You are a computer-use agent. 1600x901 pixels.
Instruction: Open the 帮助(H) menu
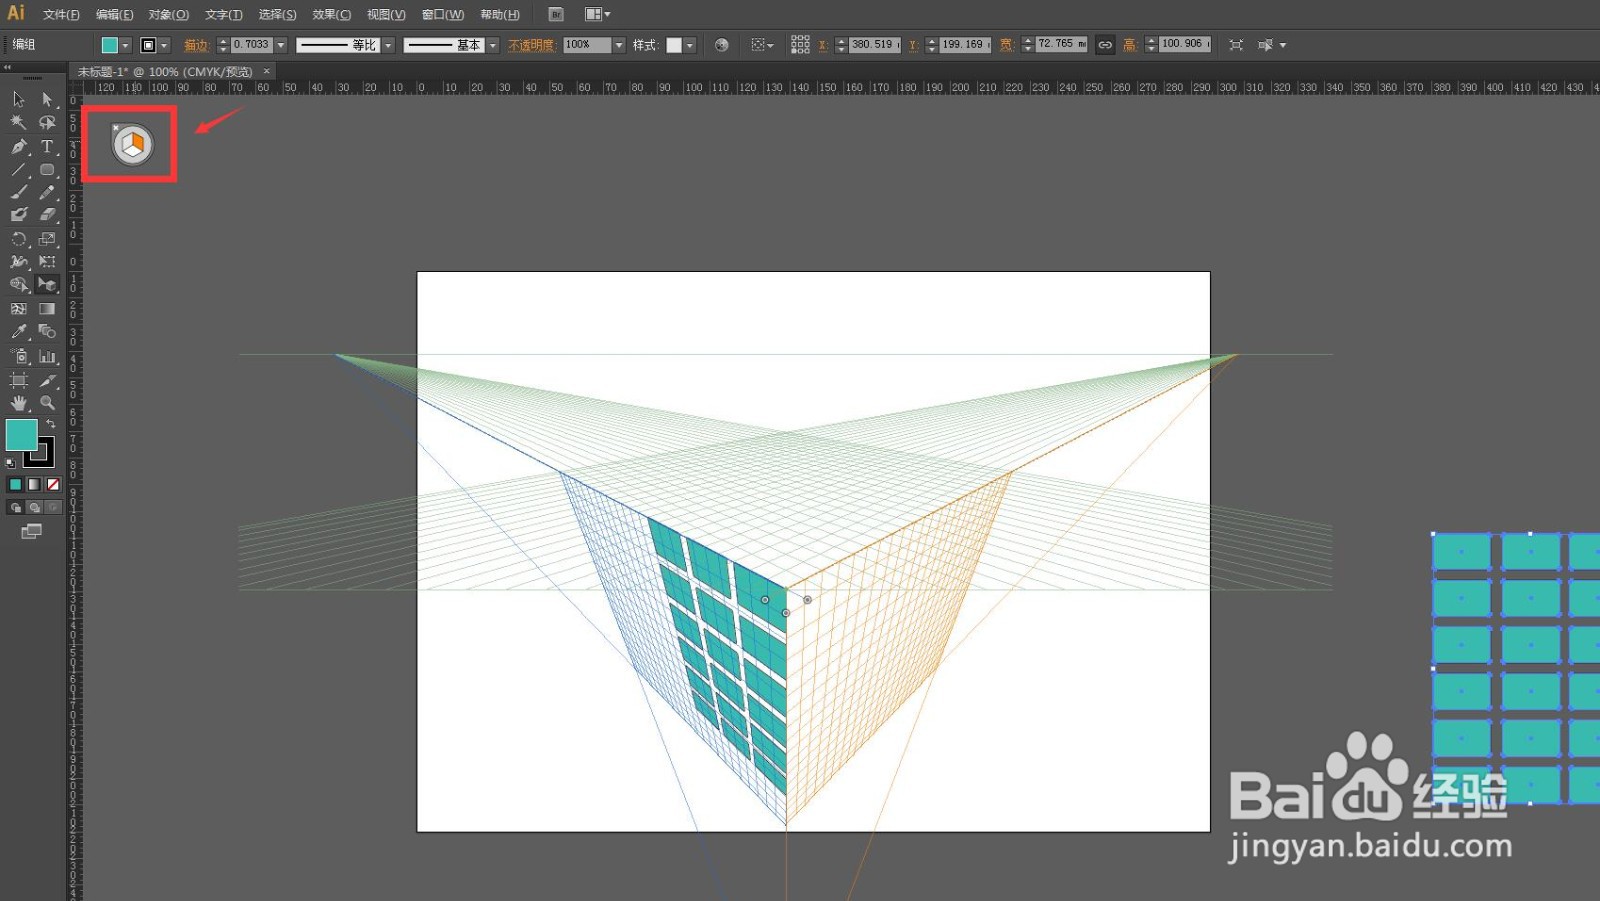tap(500, 15)
